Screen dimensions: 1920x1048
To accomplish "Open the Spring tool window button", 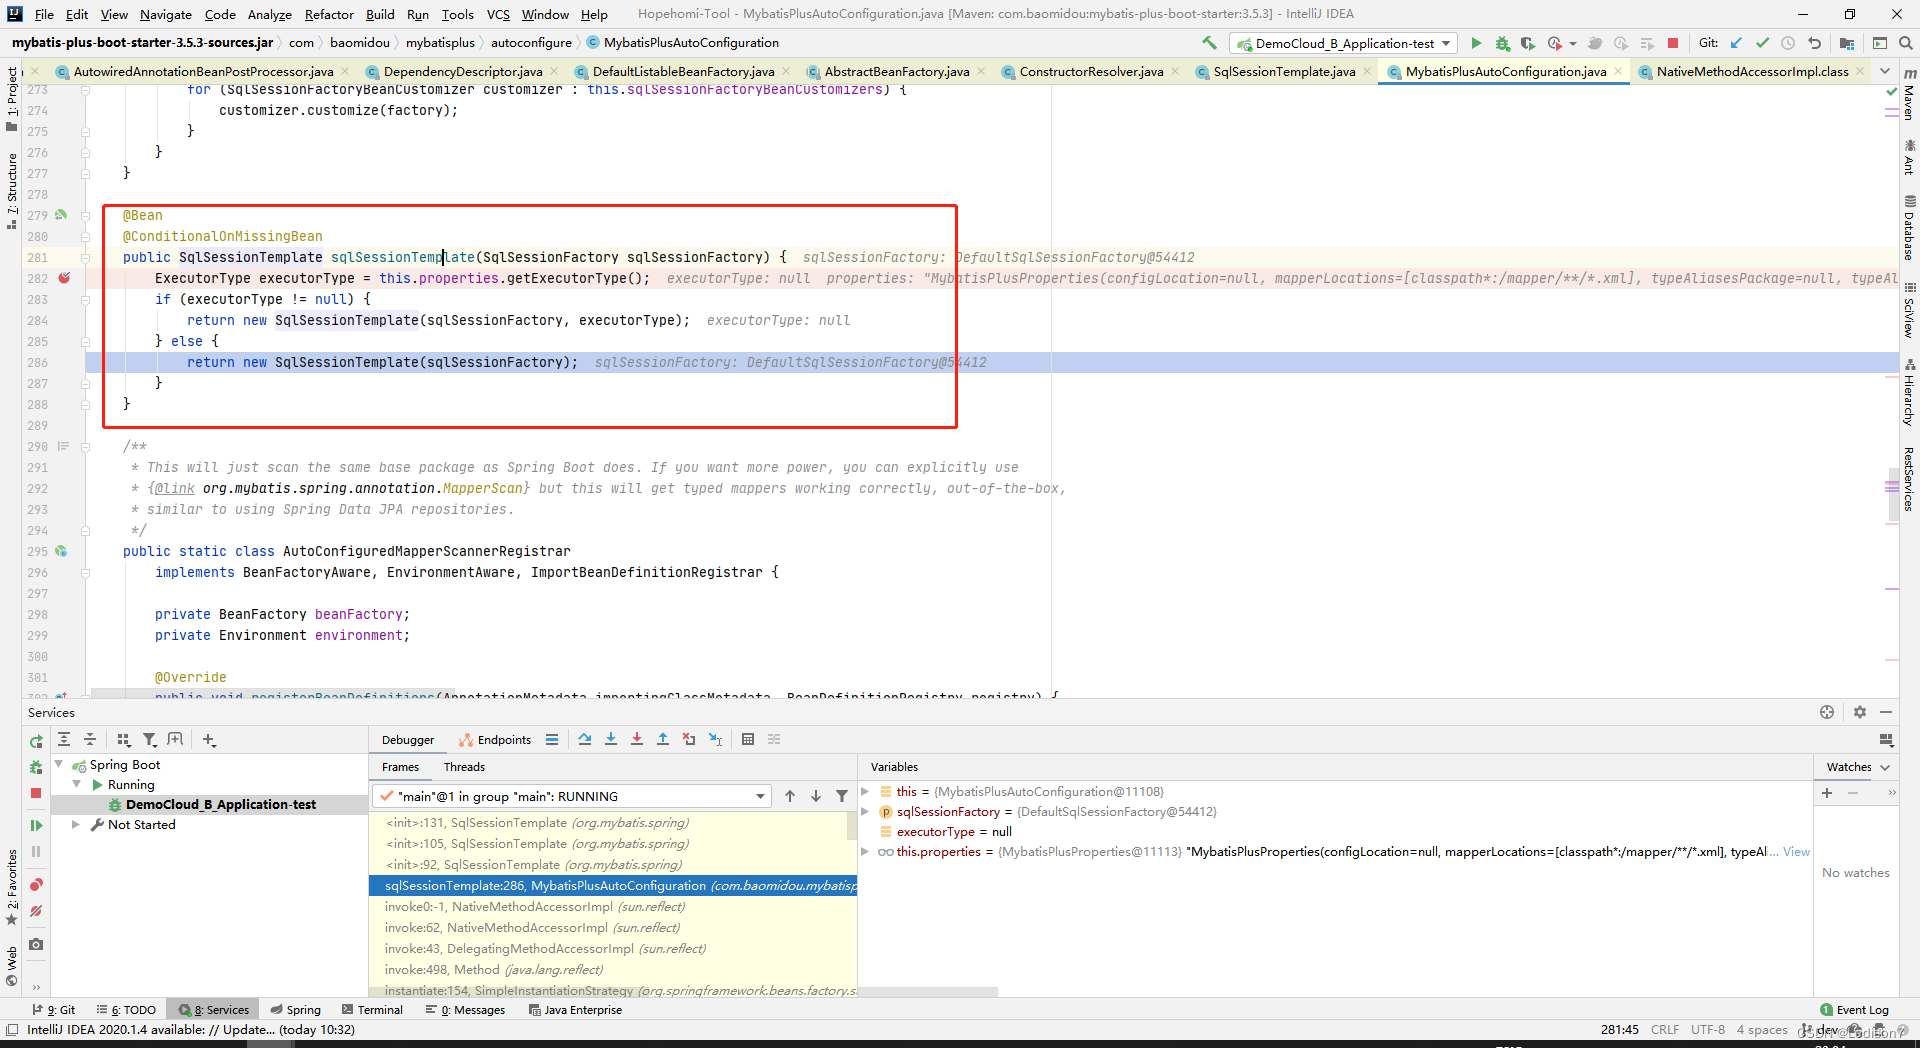I will pyautogui.click(x=296, y=1010).
